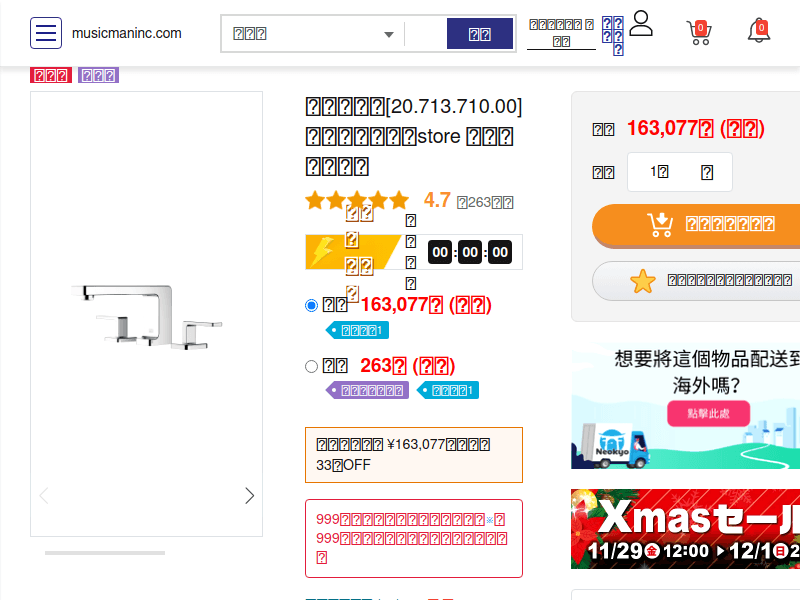Click the blue search button
Viewport: 800px width, 600px height.
pos(480,33)
